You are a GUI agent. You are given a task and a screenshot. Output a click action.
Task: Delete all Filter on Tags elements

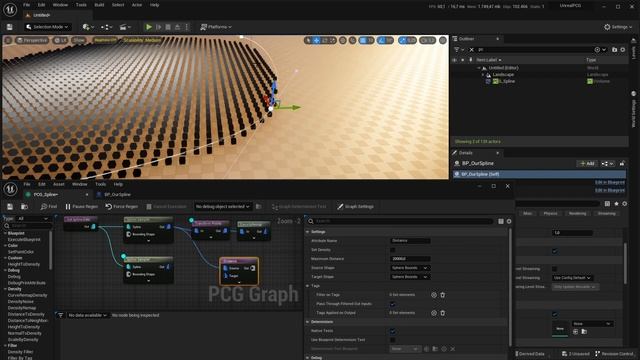coord(443,295)
